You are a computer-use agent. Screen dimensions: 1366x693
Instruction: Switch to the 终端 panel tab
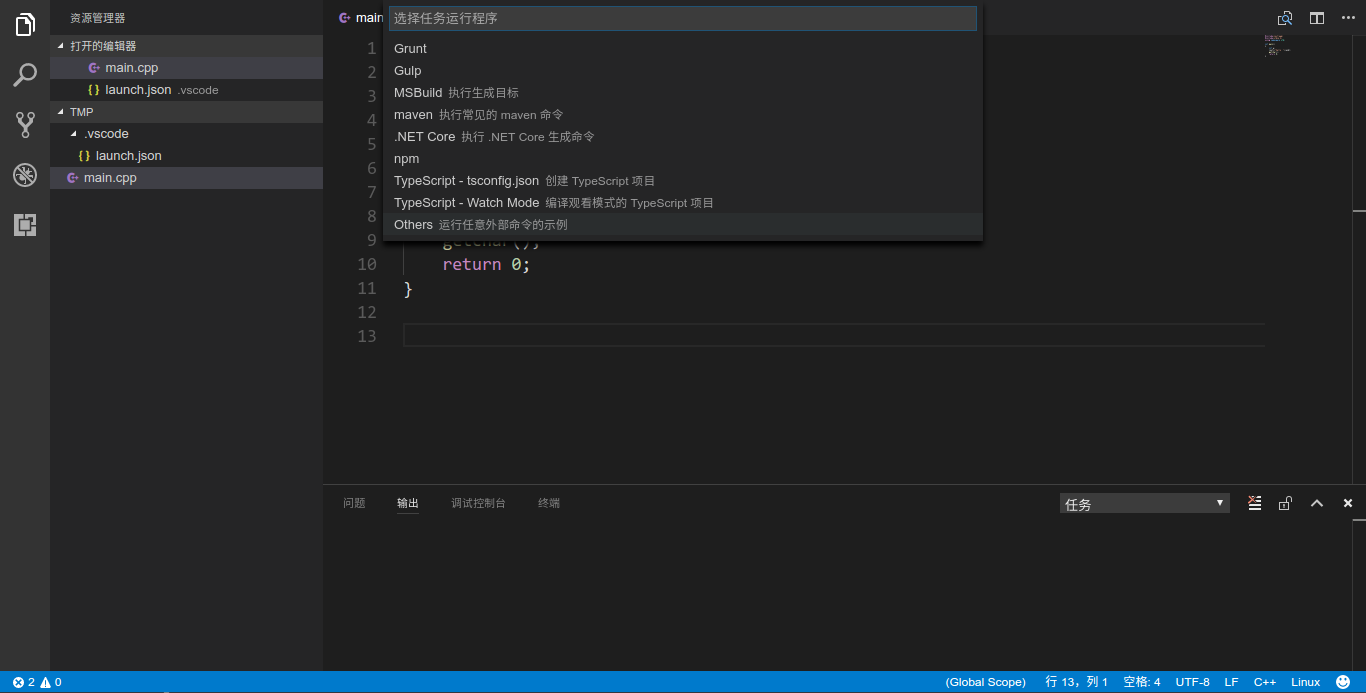point(548,503)
